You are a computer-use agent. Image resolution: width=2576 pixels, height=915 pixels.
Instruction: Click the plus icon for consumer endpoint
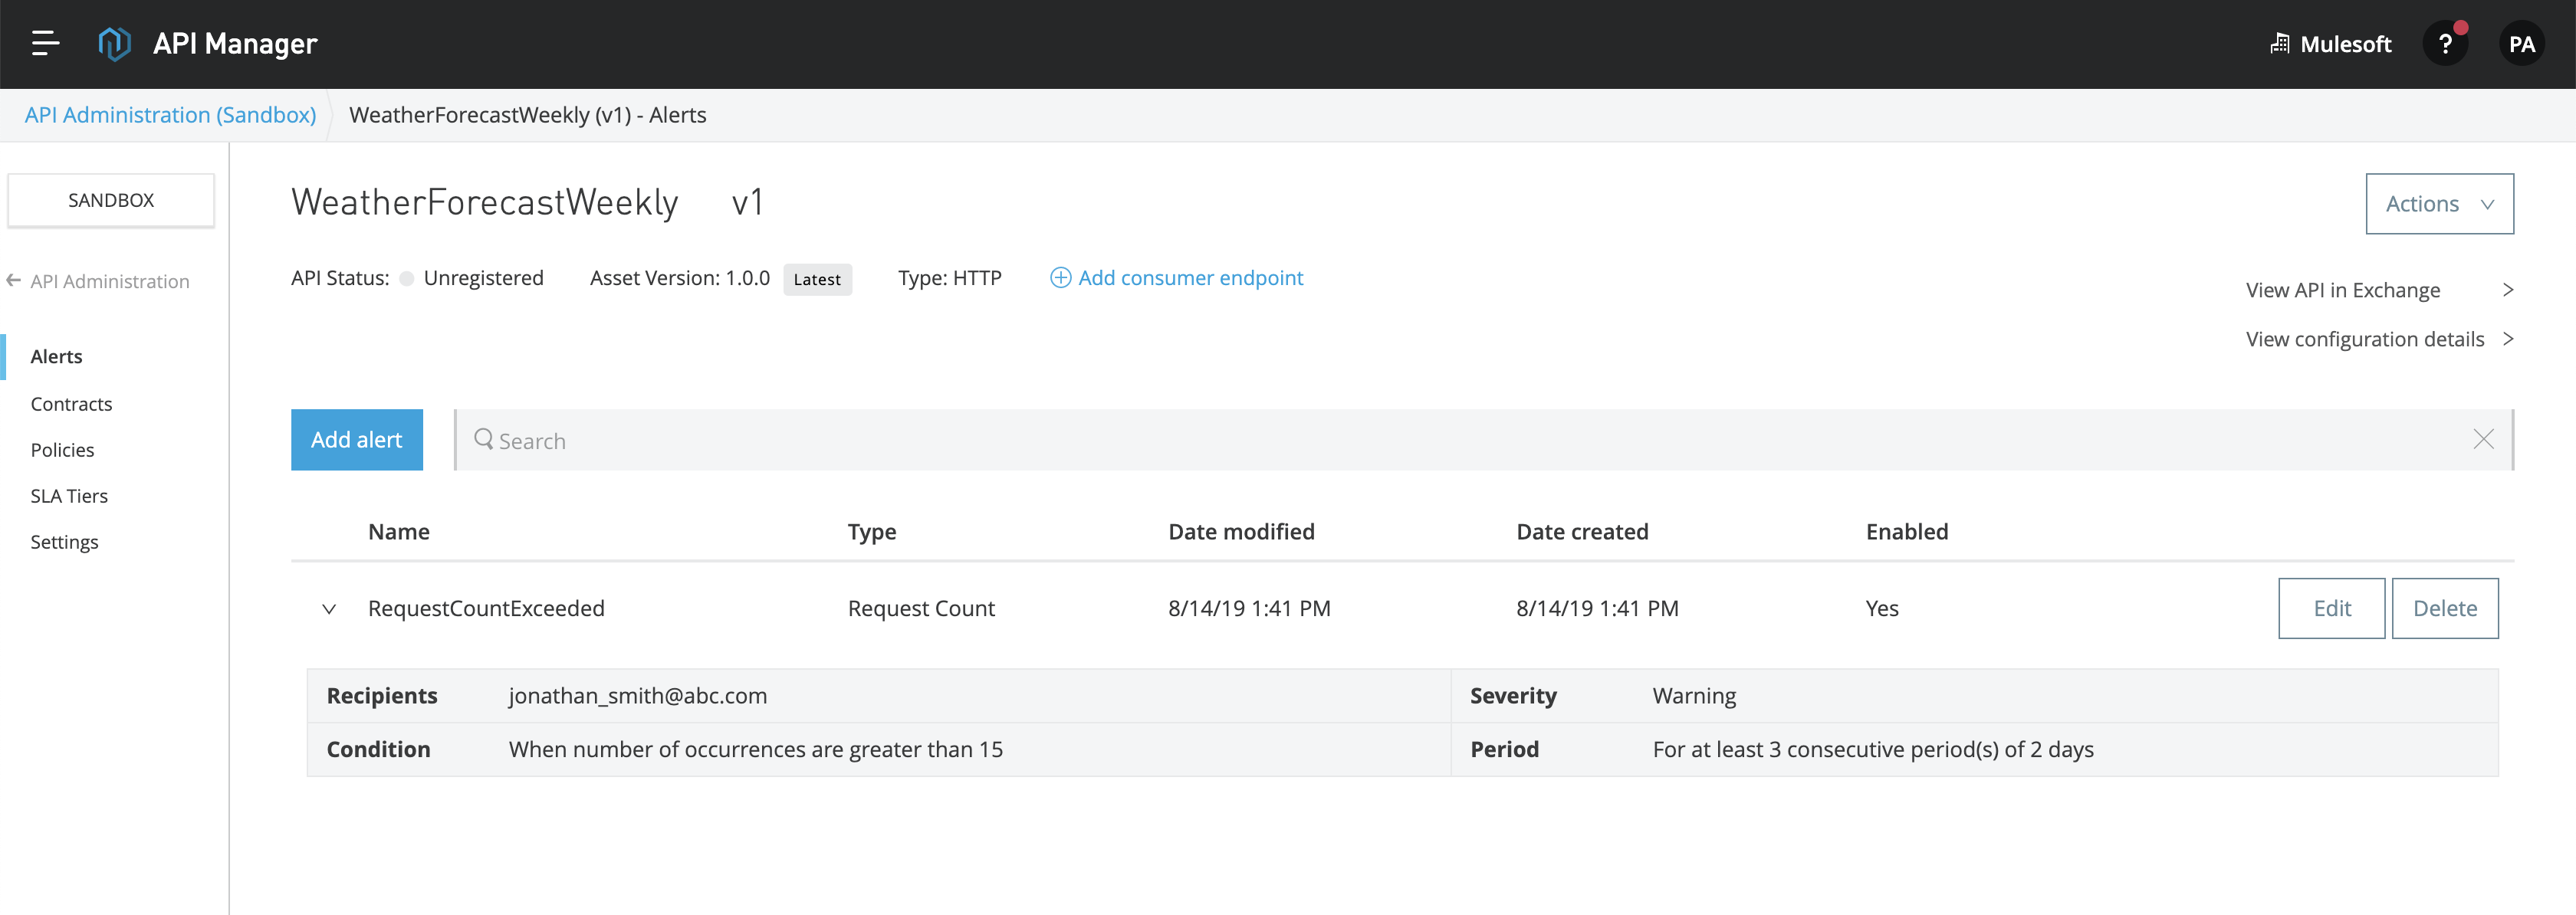1060,278
